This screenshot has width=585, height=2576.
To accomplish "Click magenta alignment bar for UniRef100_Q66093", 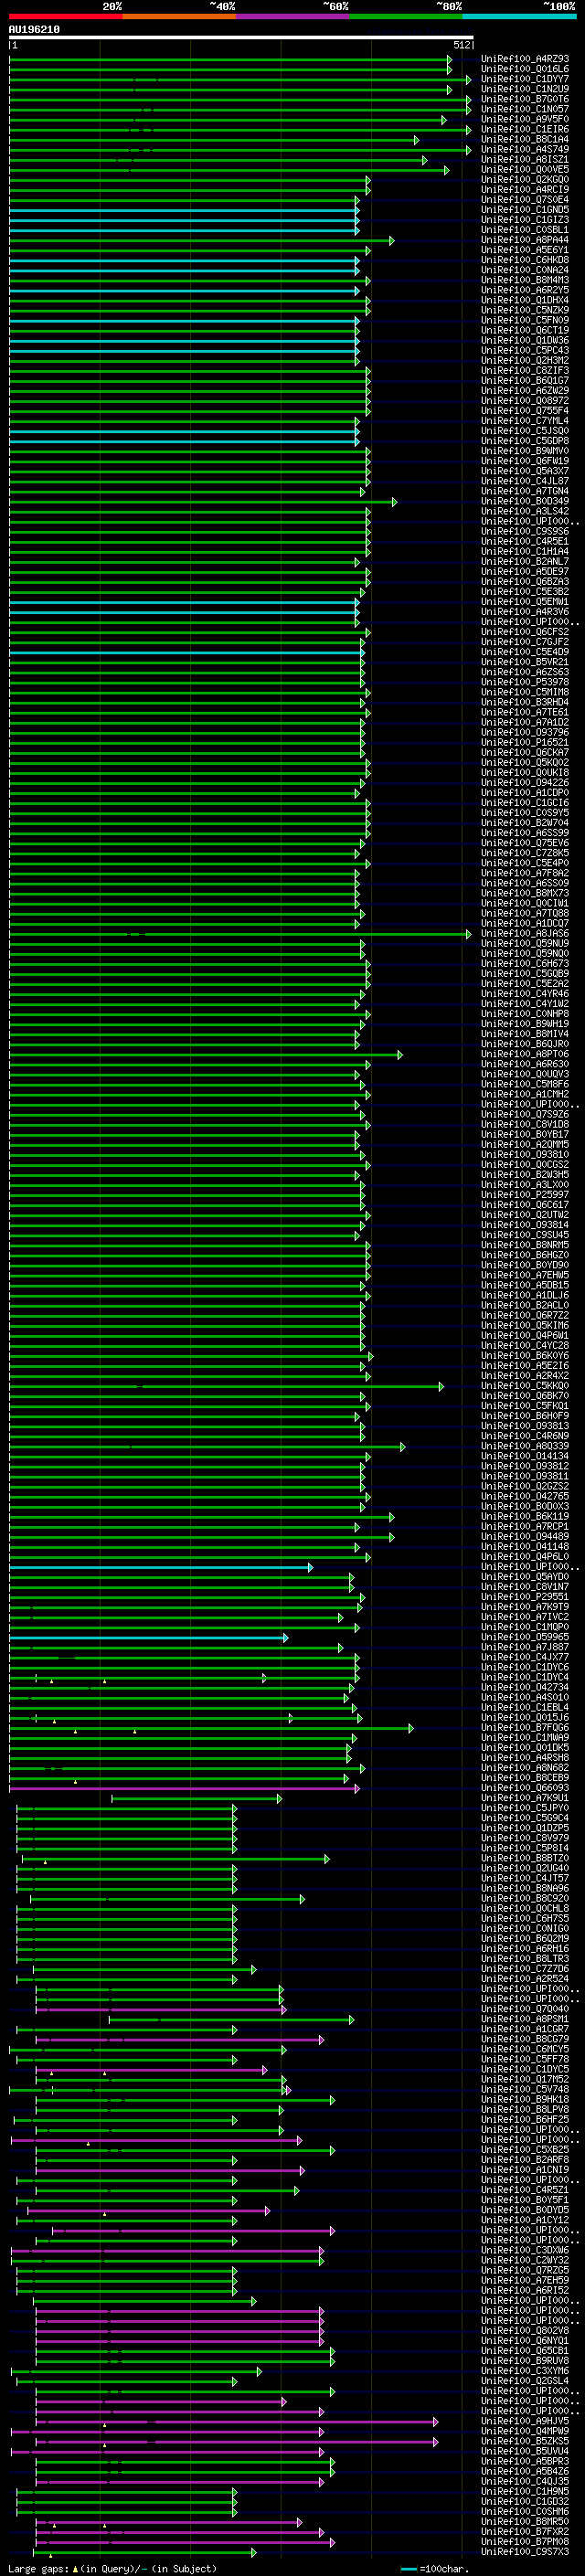I will coord(184,1789).
